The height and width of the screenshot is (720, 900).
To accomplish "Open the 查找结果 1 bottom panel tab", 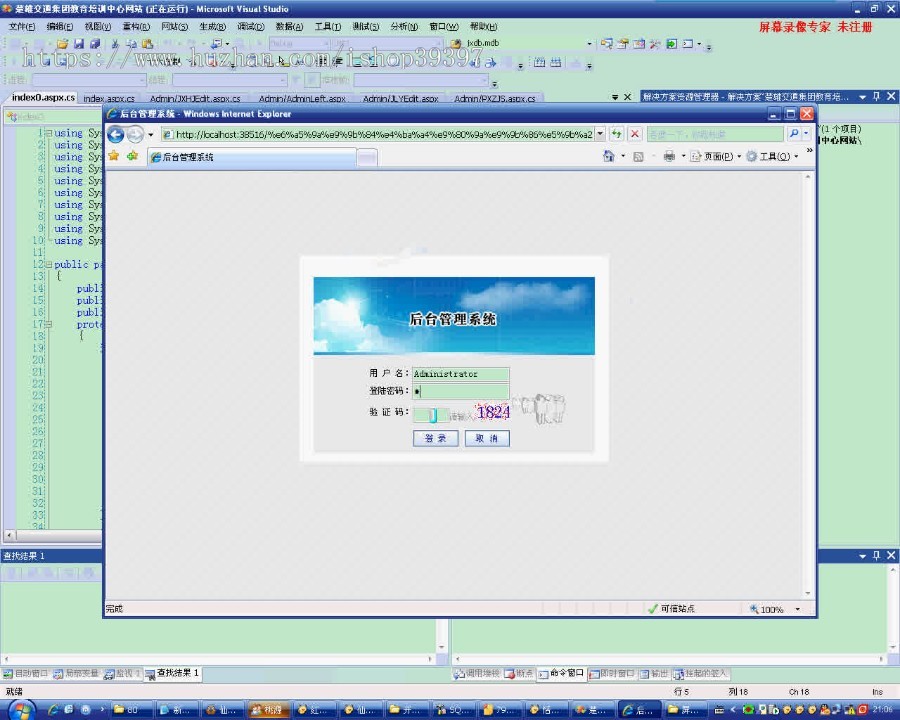I will 172,672.
